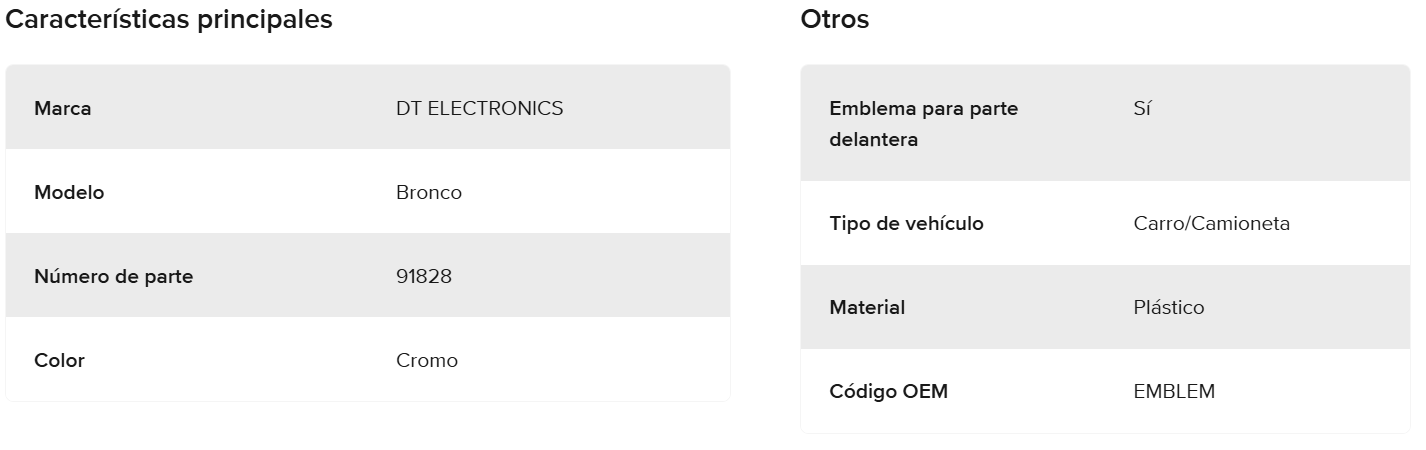Select the Color row label

pyautogui.click(x=59, y=360)
